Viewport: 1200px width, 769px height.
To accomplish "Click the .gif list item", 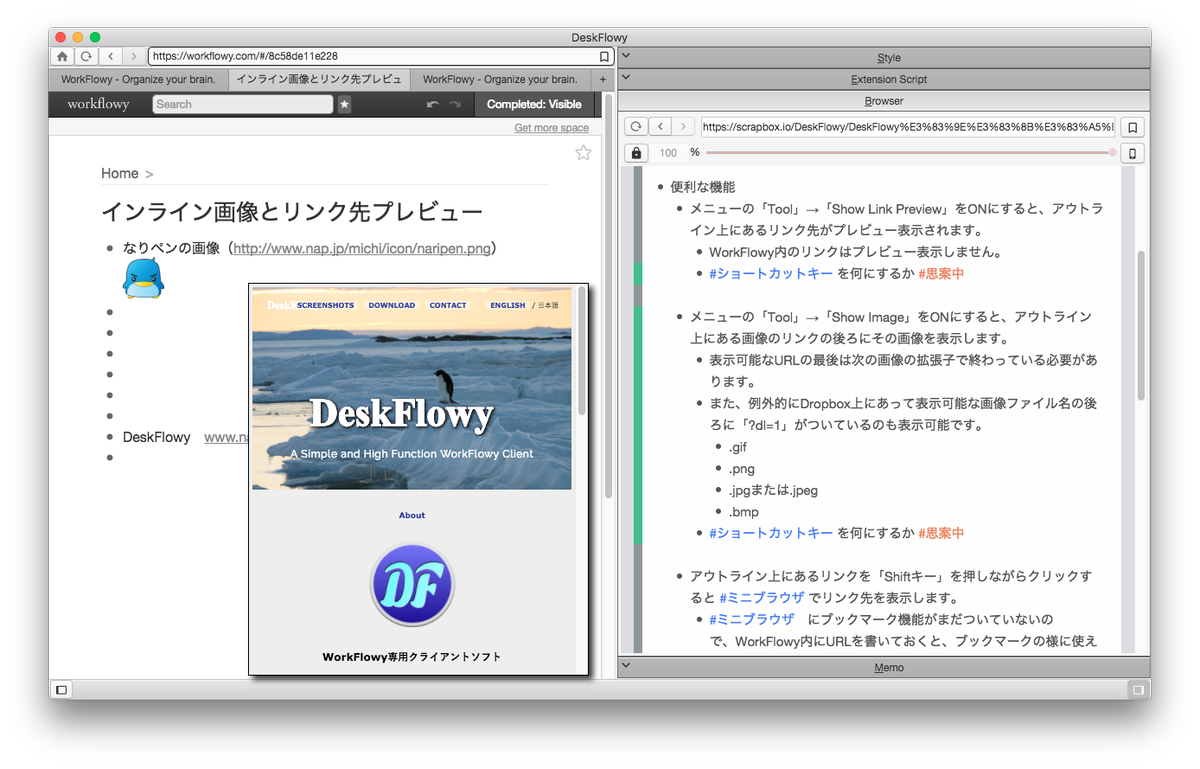I will tap(738, 447).
